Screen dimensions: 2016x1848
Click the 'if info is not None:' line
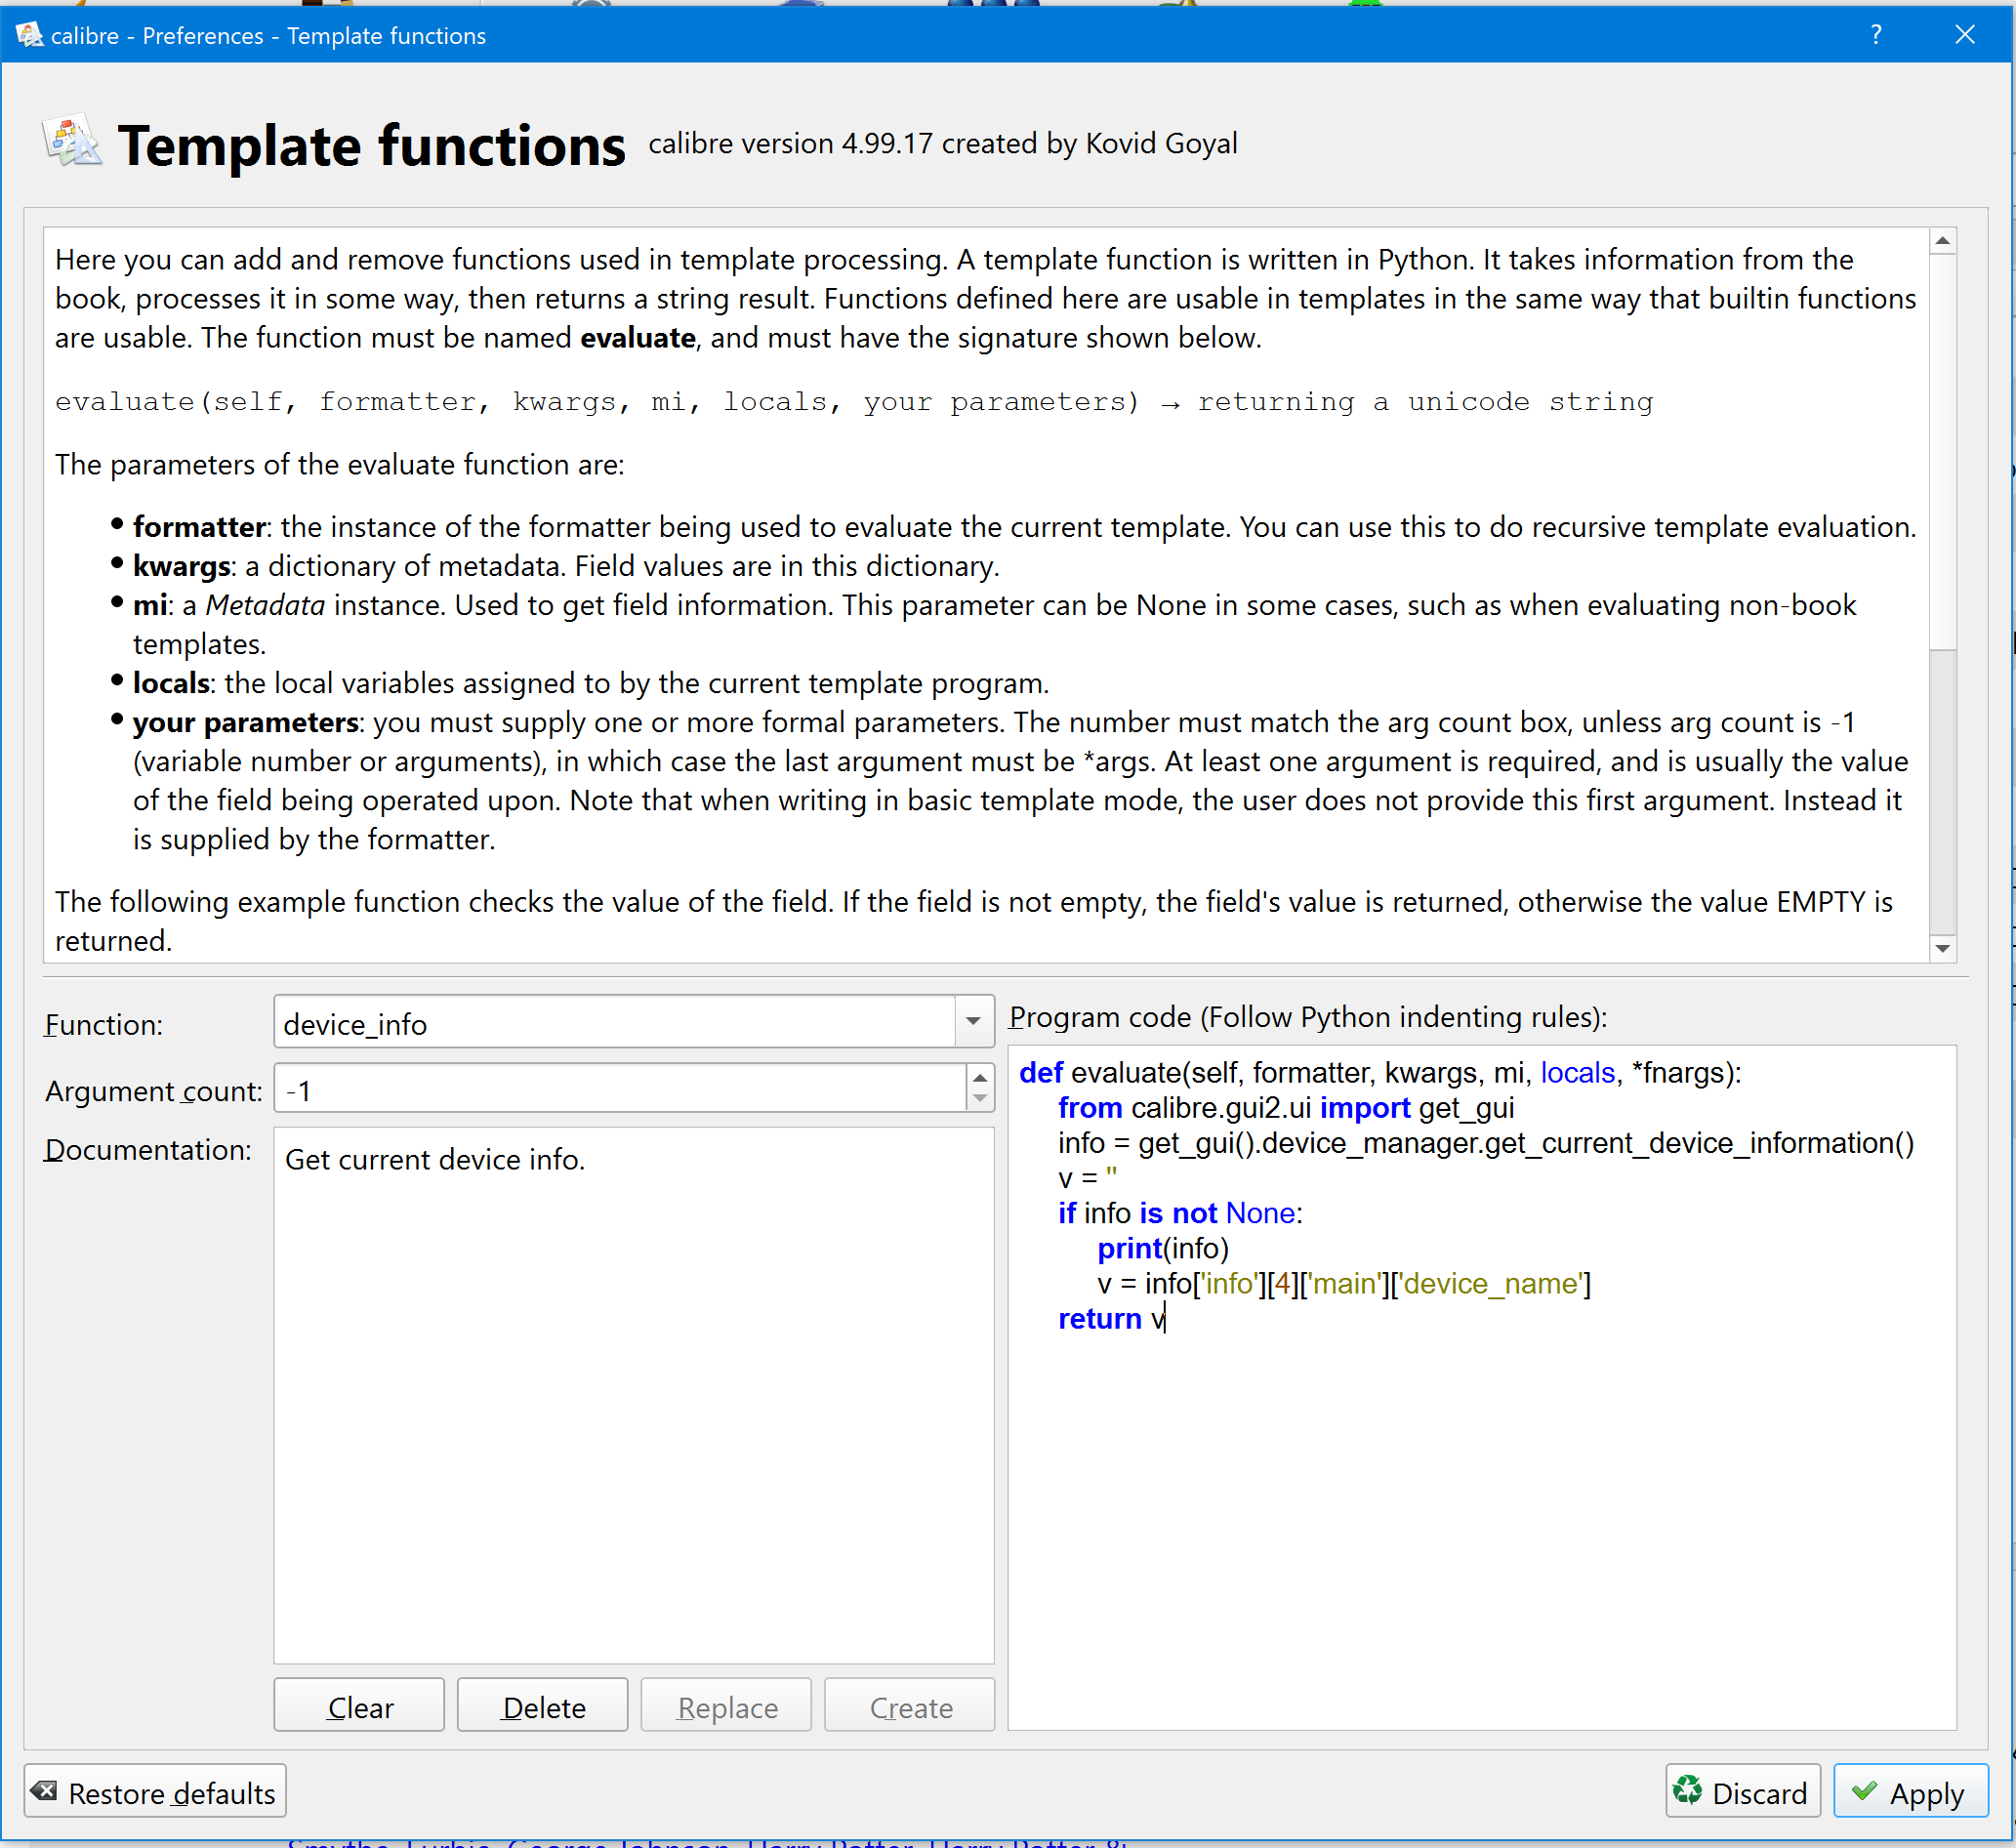pos(1180,1214)
